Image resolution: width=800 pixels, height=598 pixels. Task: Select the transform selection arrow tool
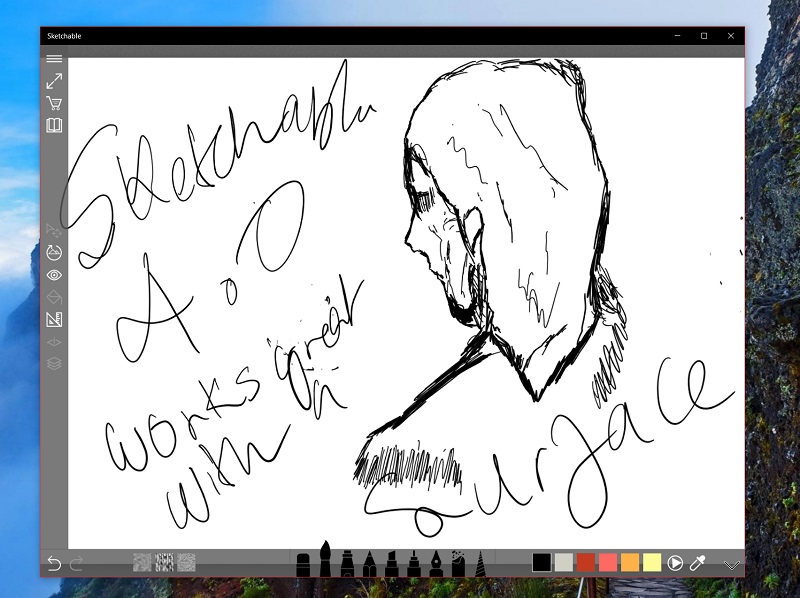point(54,231)
